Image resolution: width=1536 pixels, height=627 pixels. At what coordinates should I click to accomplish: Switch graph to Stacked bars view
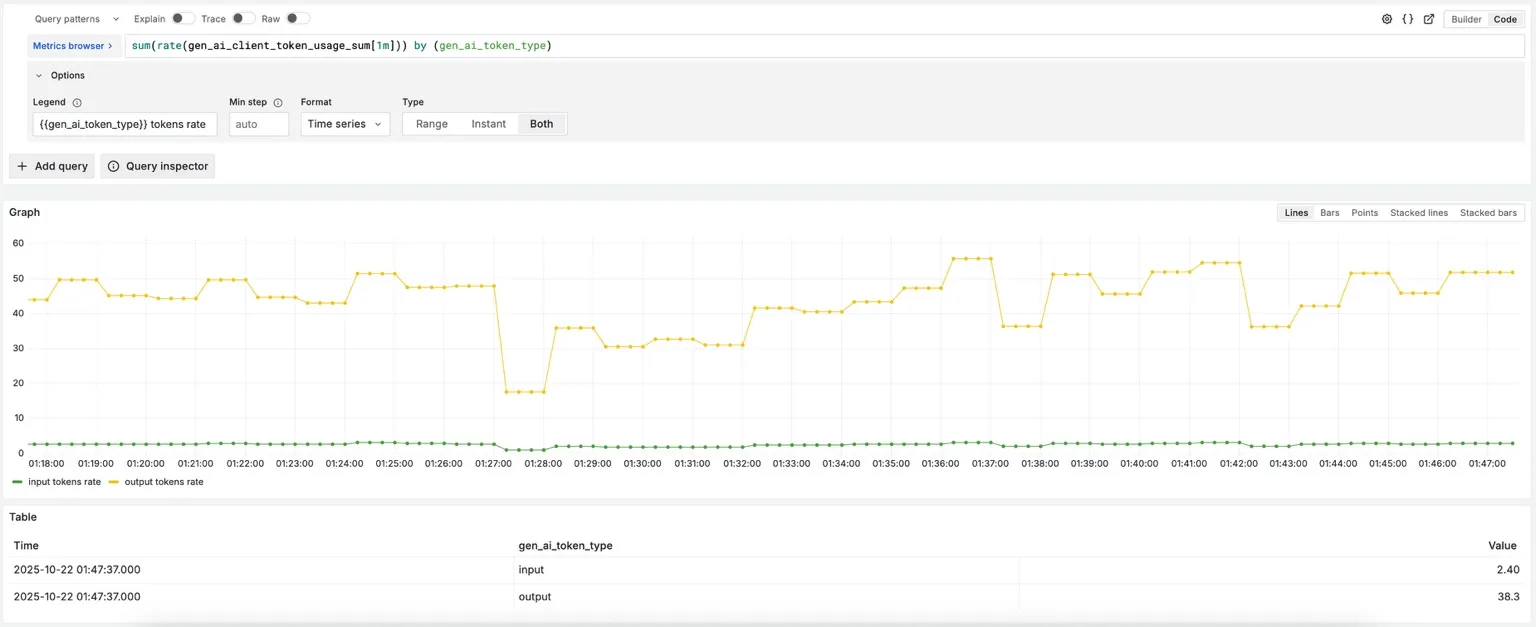tap(1488, 212)
